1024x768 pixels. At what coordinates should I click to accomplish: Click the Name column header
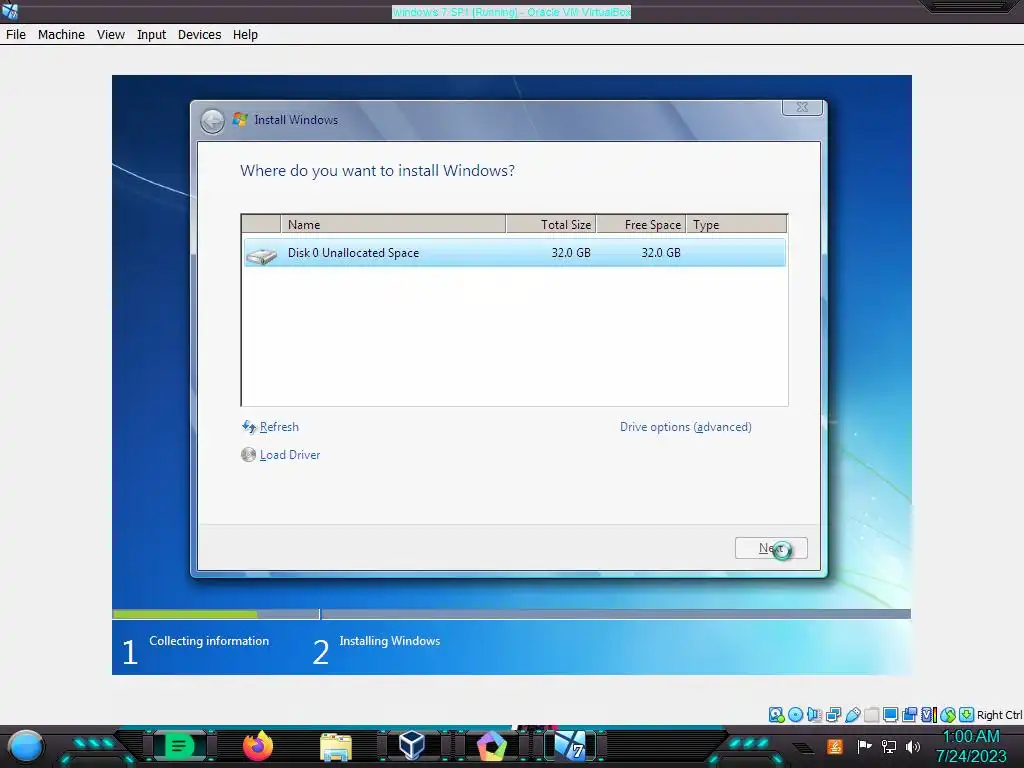(393, 224)
